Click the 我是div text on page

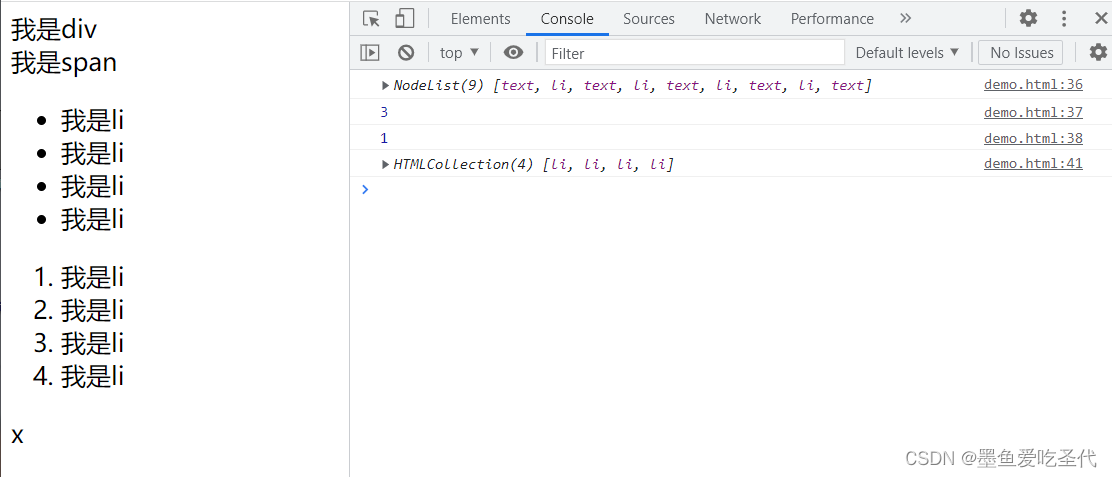pyautogui.click(x=54, y=30)
